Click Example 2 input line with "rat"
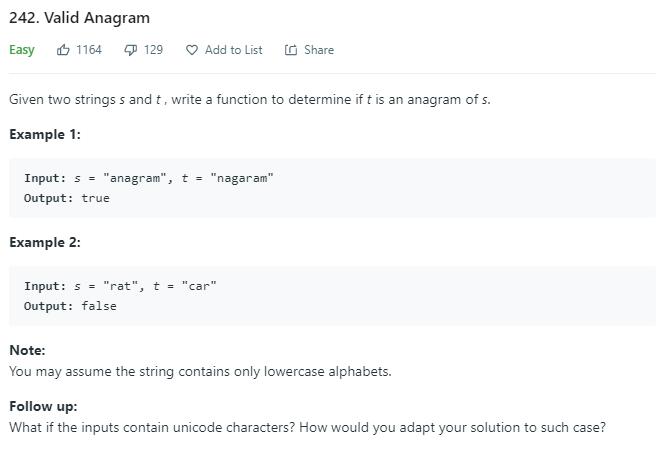 click(x=120, y=286)
